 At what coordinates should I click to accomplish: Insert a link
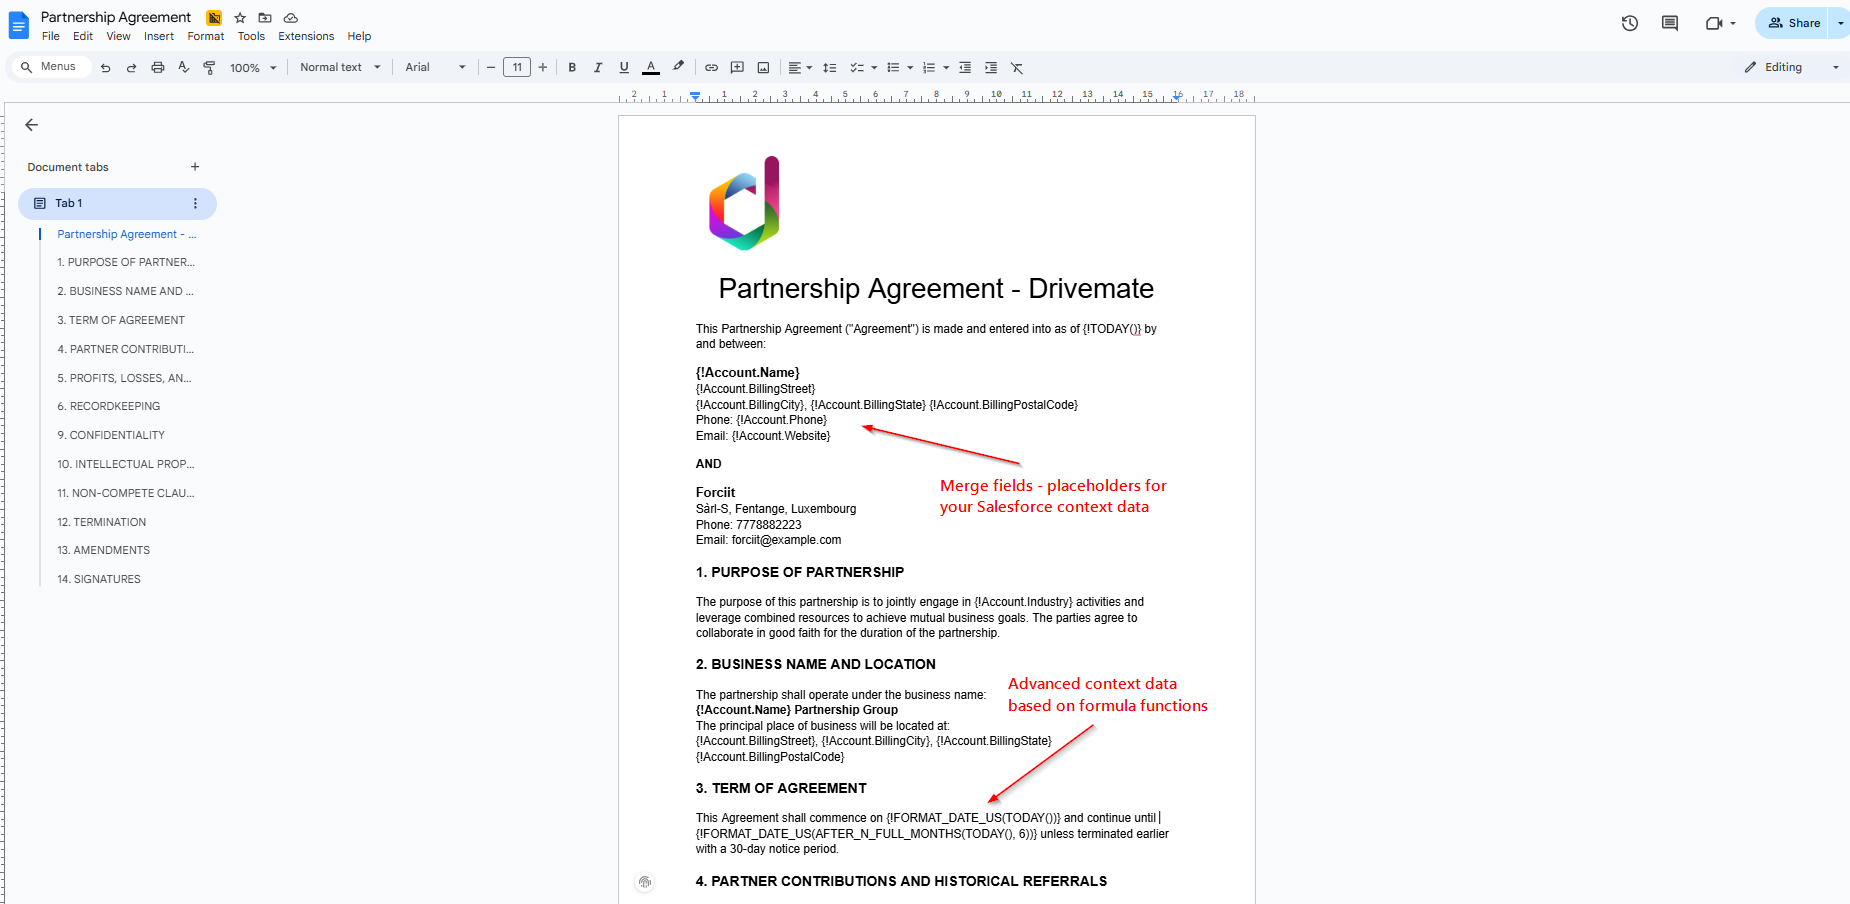[711, 67]
